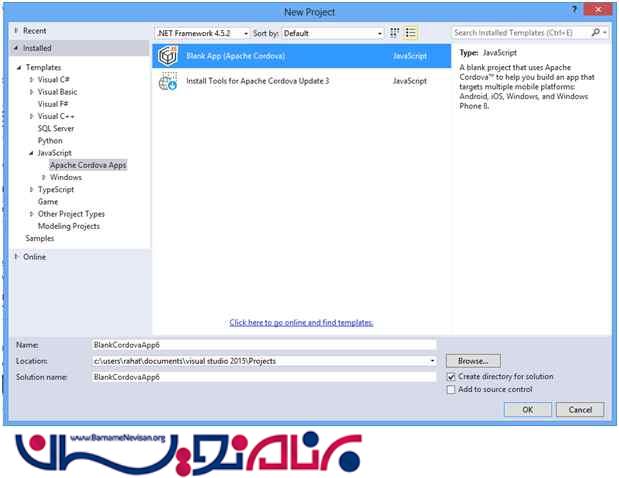Switch to small icons list view
Screen dimensions: 619x478
coord(411,33)
